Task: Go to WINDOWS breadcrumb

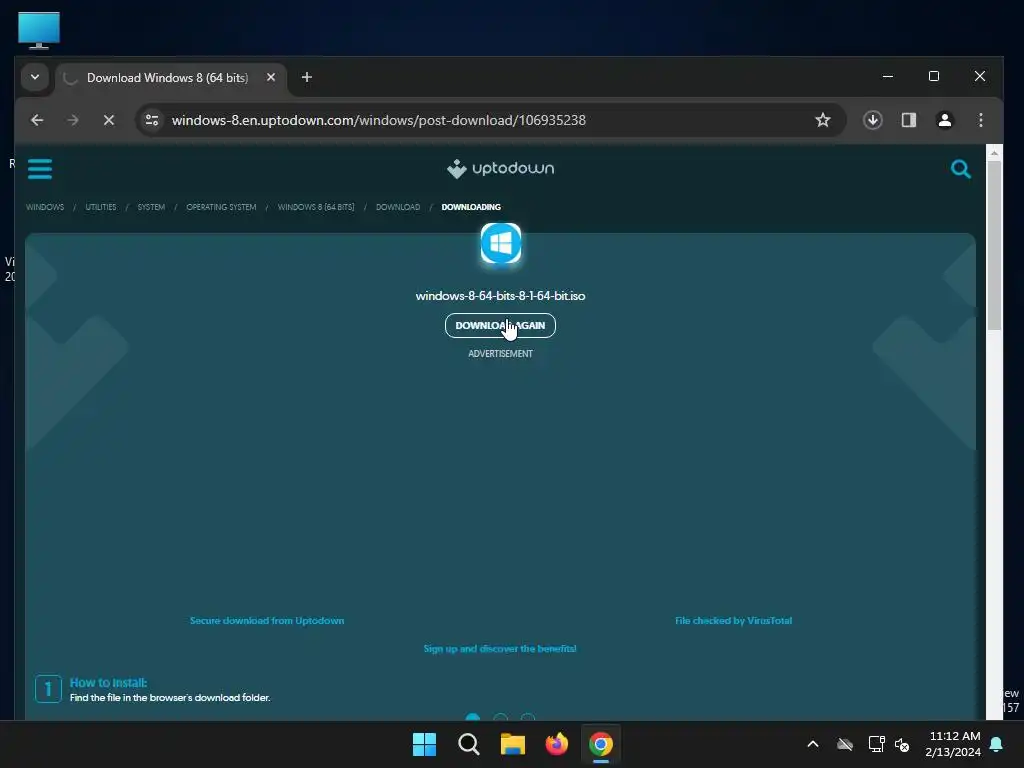Action: tap(45, 207)
